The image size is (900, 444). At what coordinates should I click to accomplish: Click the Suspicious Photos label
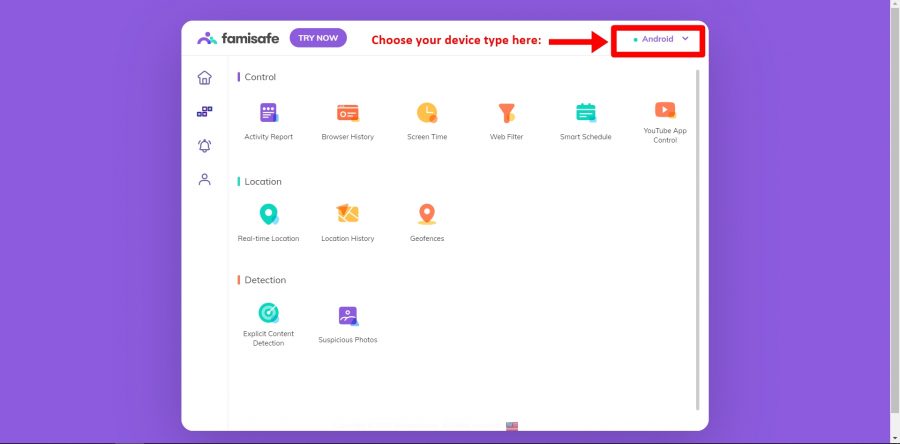pos(348,340)
